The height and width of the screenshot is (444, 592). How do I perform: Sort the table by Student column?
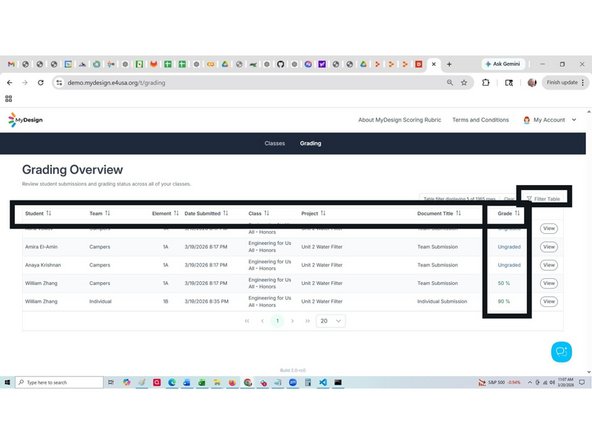click(x=48, y=213)
